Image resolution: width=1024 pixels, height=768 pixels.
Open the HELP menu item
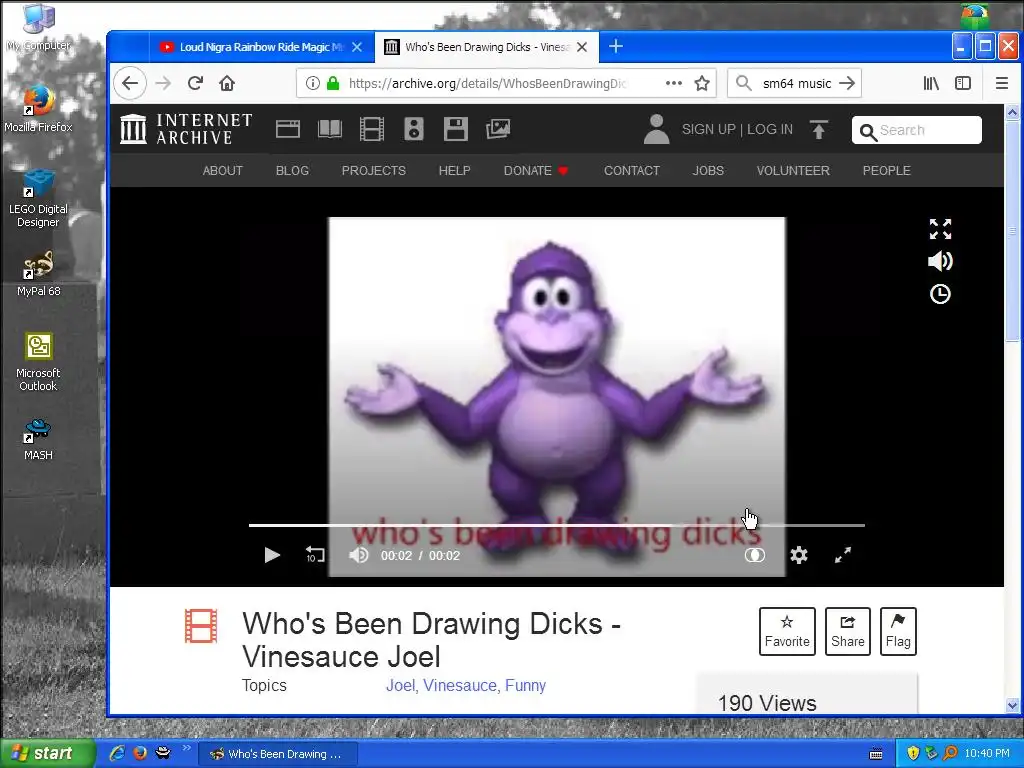[455, 170]
